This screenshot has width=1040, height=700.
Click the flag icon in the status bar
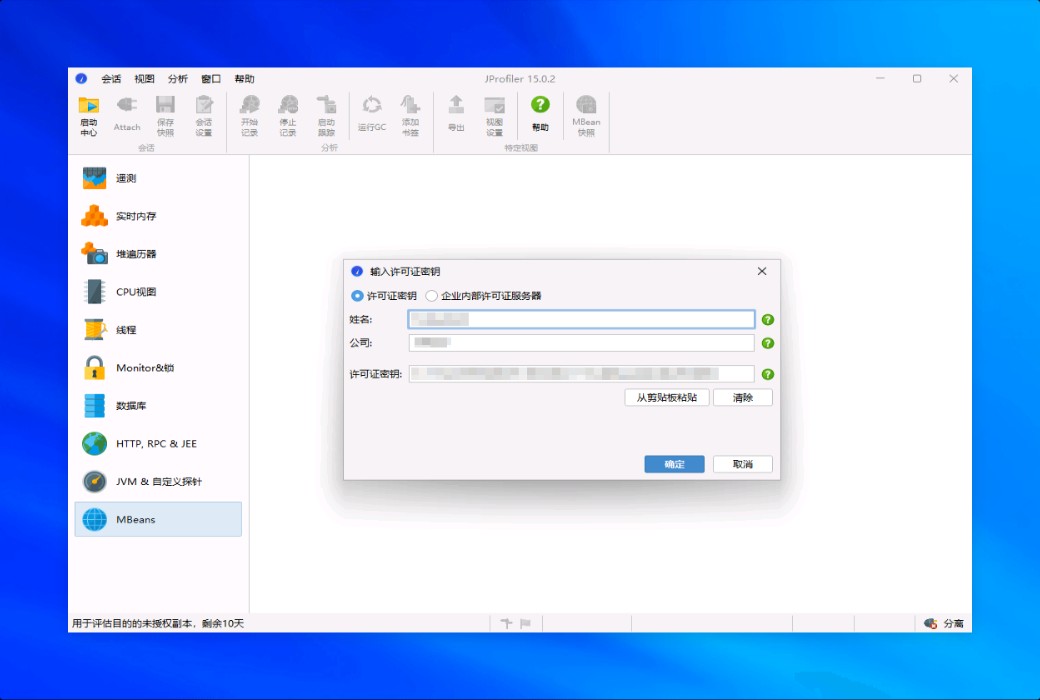[x=525, y=623]
